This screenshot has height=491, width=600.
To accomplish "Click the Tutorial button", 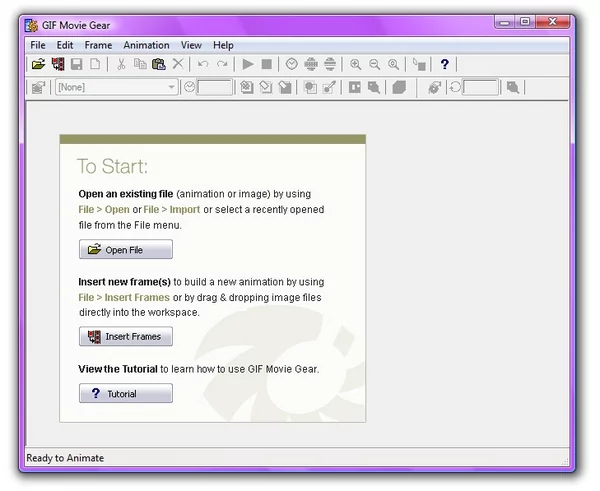I will tap(126, 393).
